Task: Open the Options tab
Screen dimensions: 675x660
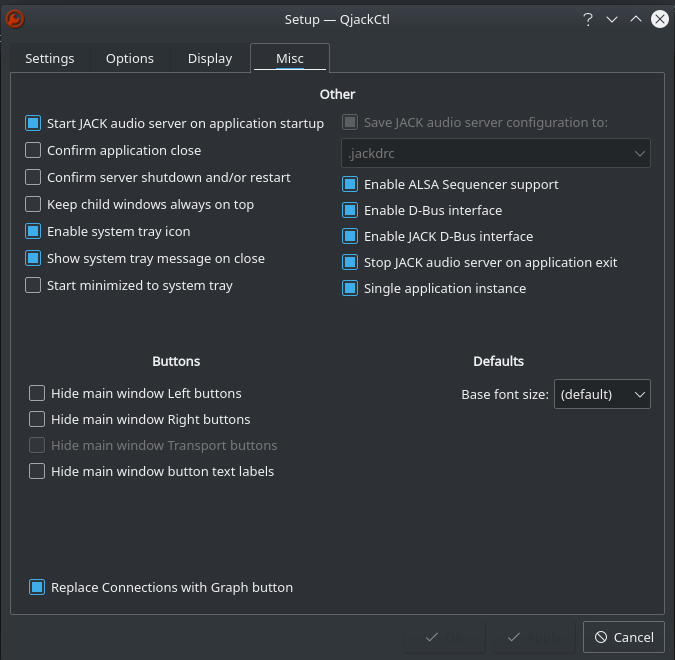Action: [x=130, y=59]
